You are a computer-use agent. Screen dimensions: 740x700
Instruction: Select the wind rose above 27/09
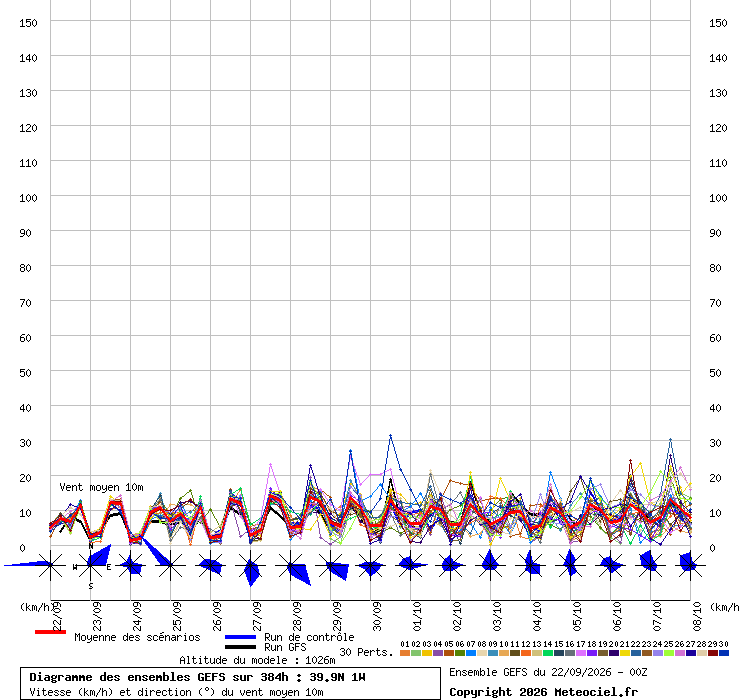pos(251,565)
